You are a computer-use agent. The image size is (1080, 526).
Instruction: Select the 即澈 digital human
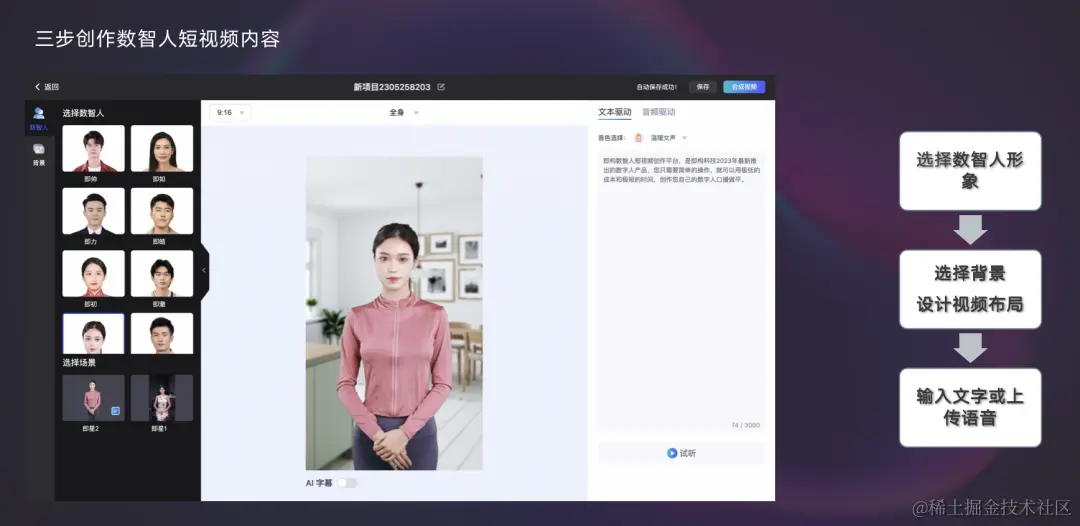162,273
